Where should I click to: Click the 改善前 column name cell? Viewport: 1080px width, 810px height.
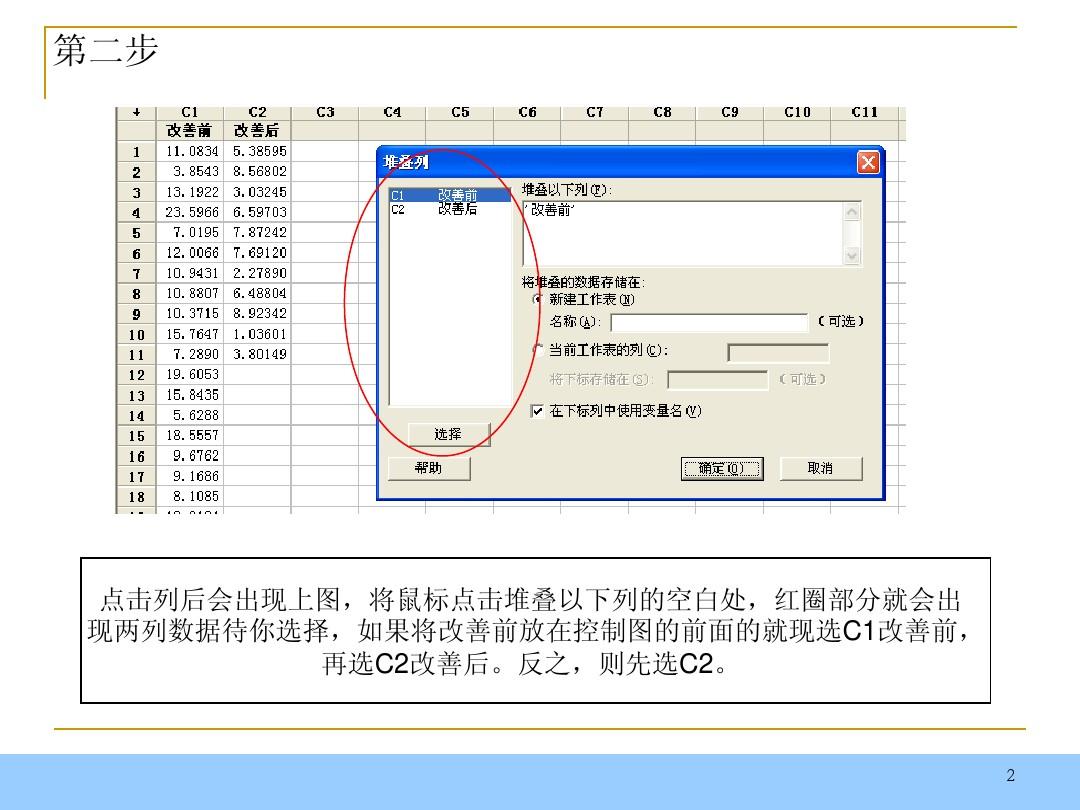click(190, 130)
